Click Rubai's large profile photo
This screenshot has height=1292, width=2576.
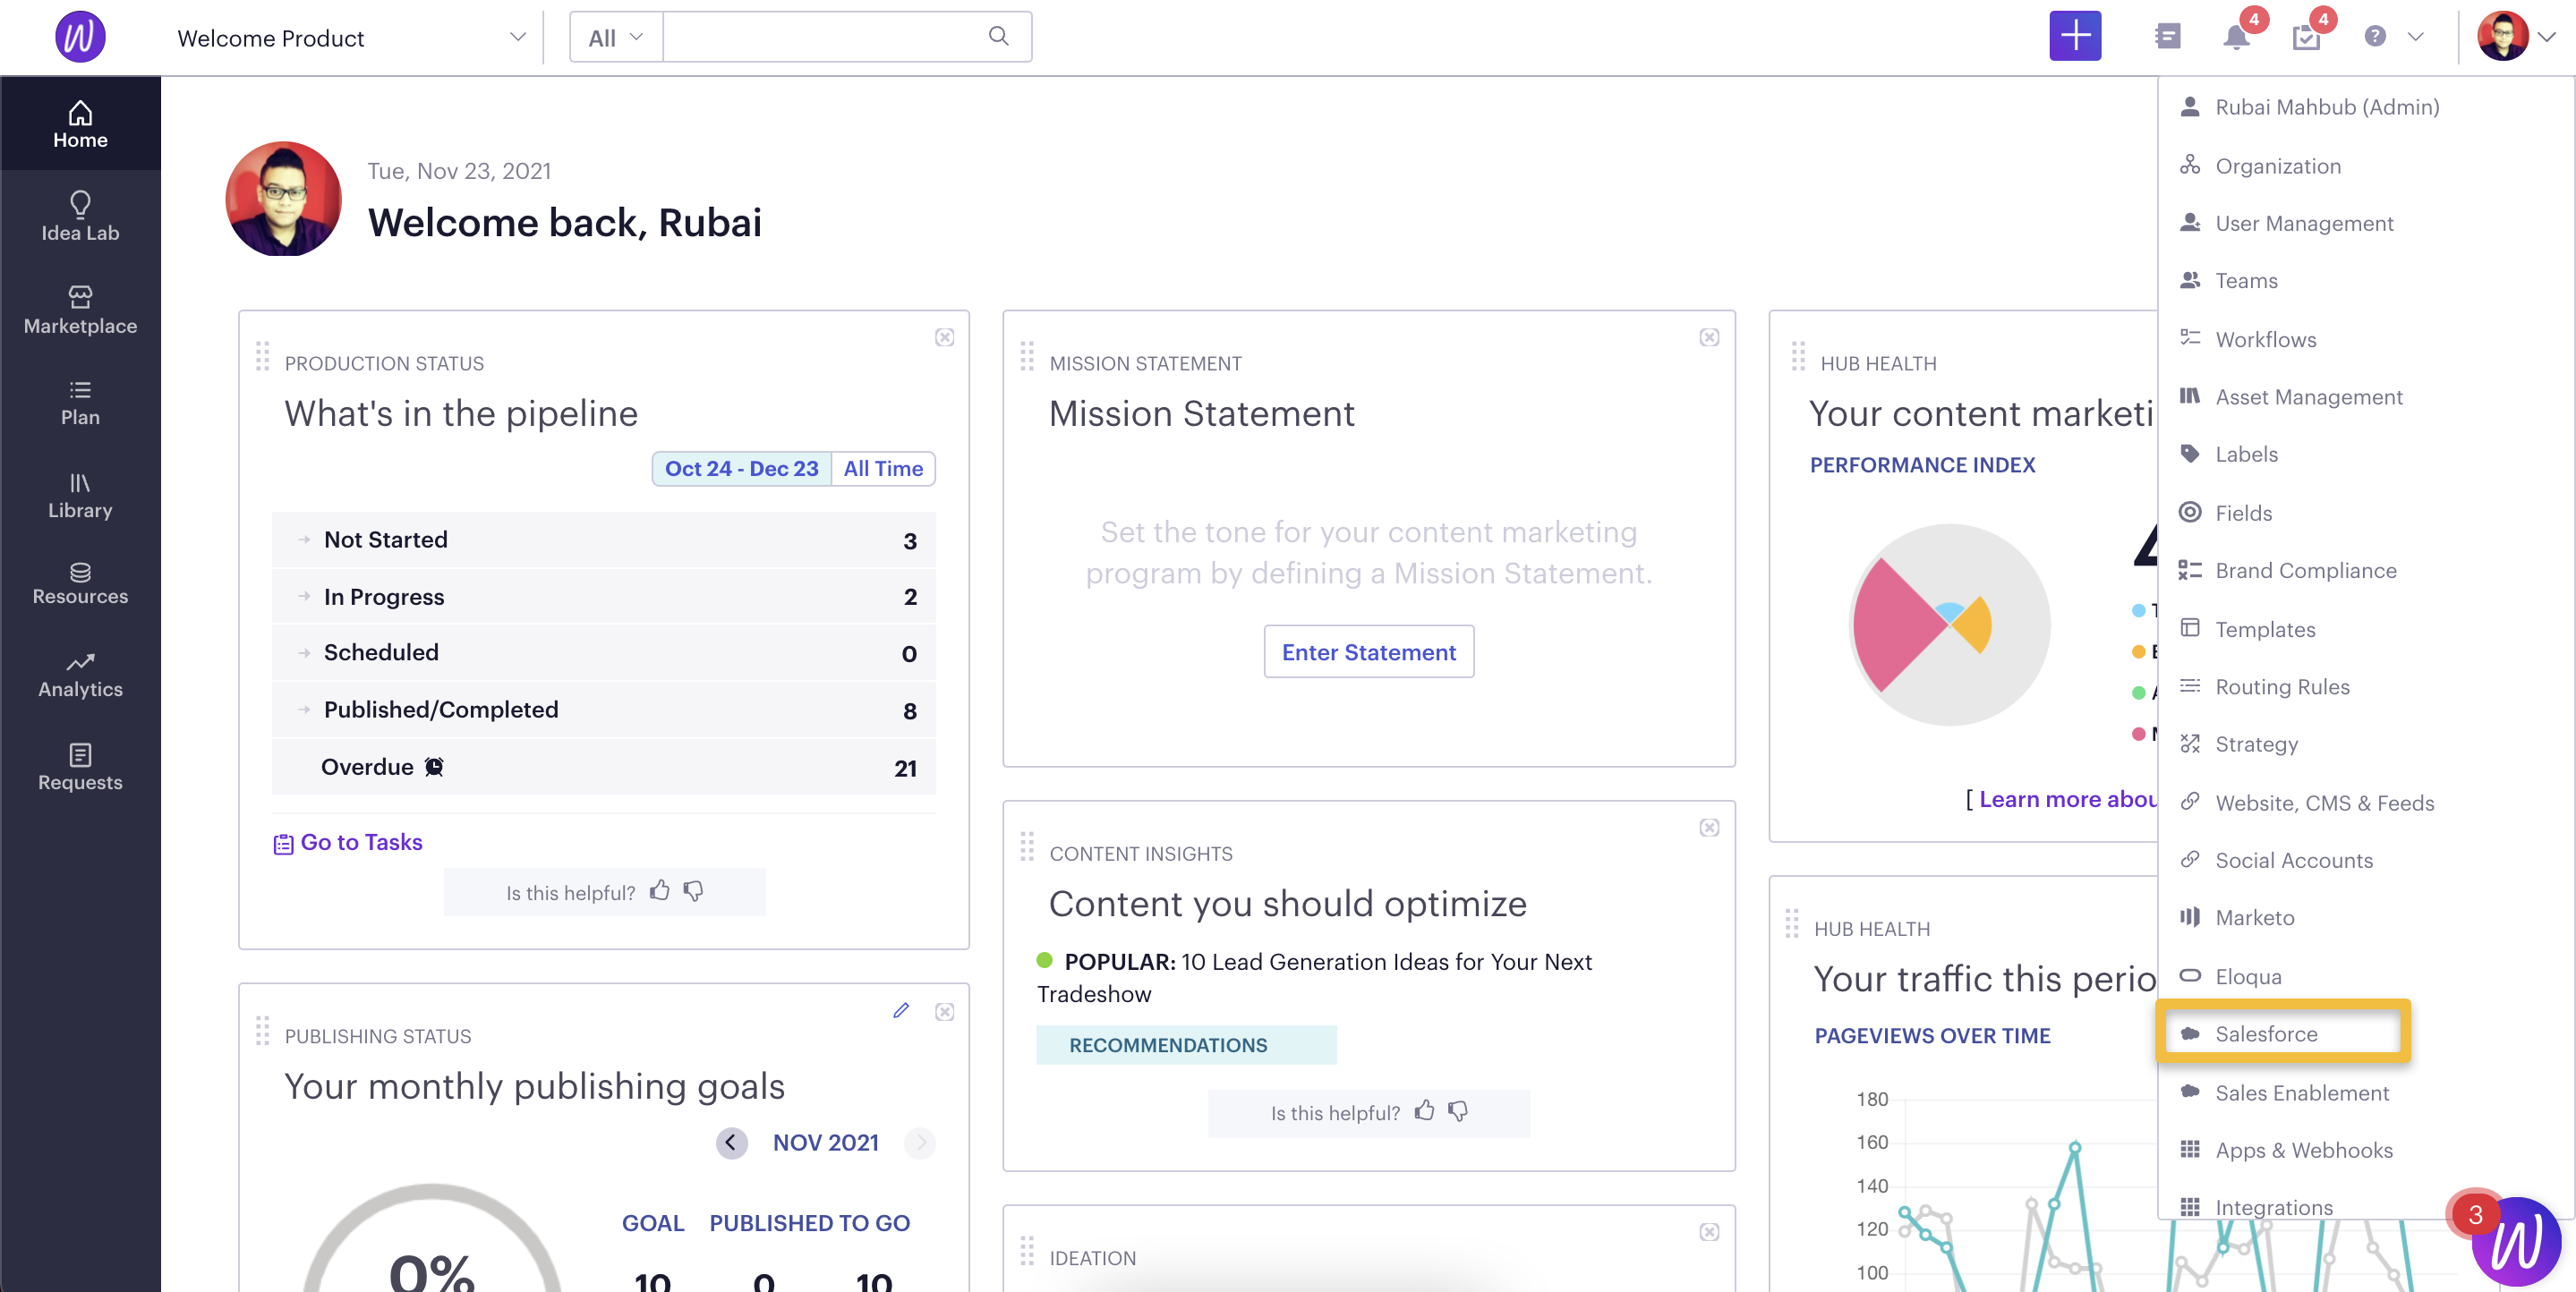[284, 199]
